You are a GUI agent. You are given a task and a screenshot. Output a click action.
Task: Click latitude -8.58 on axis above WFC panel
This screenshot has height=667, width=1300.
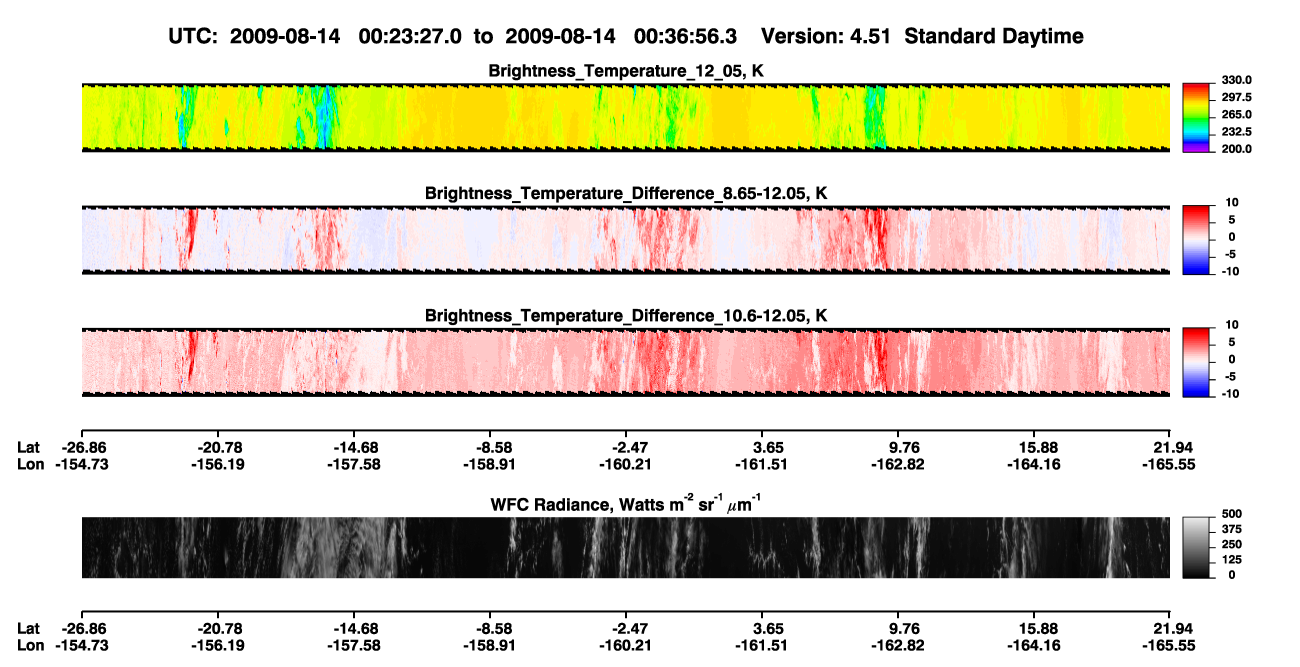click(x=490, y=447)
